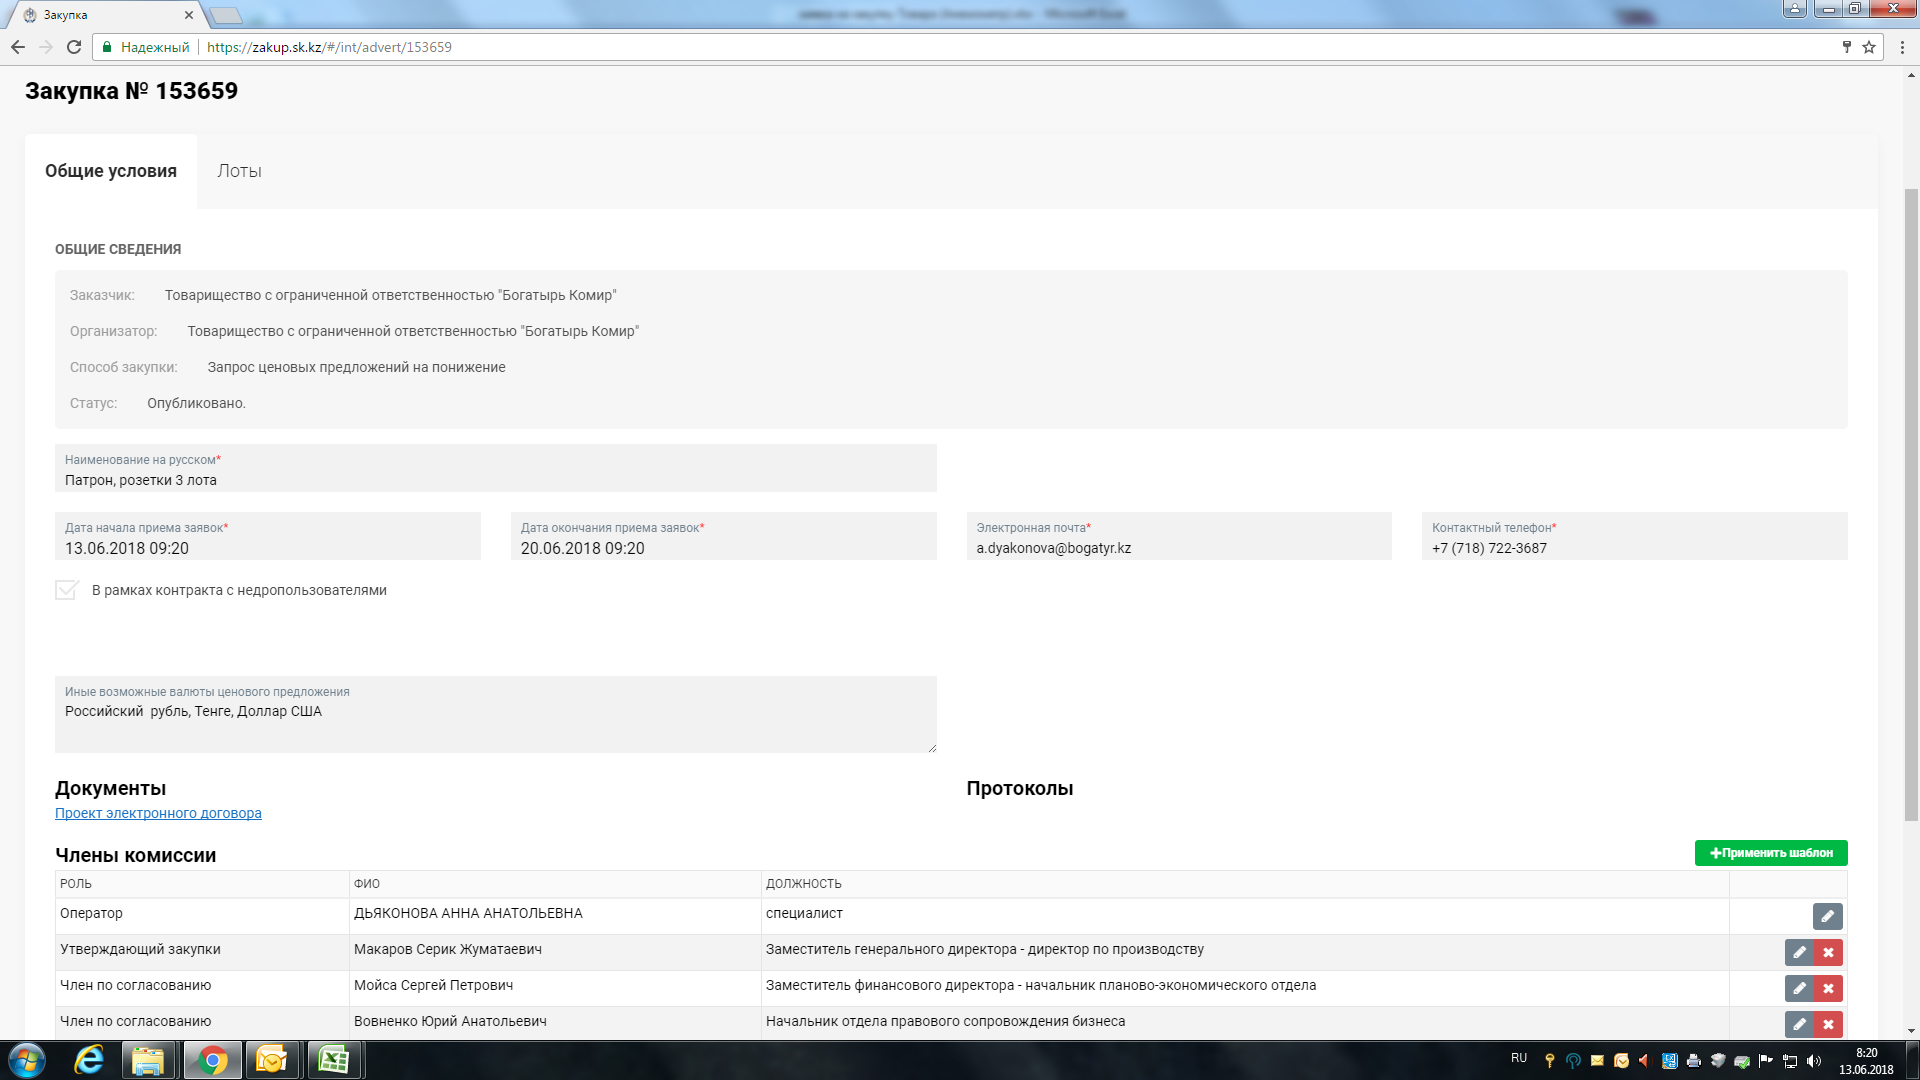Select the Закупка browser tab
Screen dimensions: 1920x1080
point(105,15)
